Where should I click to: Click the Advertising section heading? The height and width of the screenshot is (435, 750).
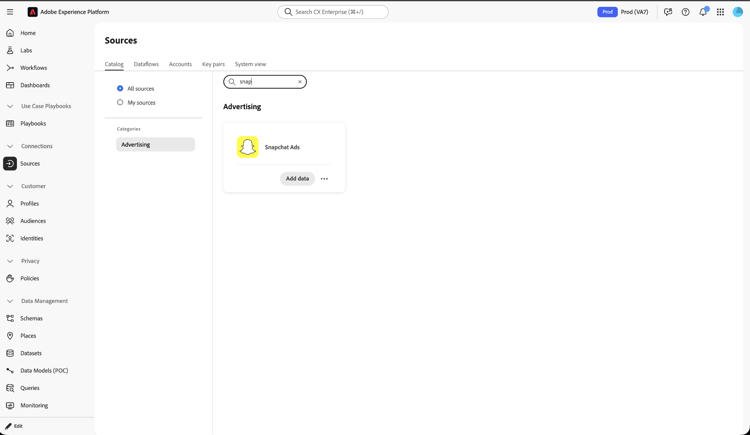242,107
